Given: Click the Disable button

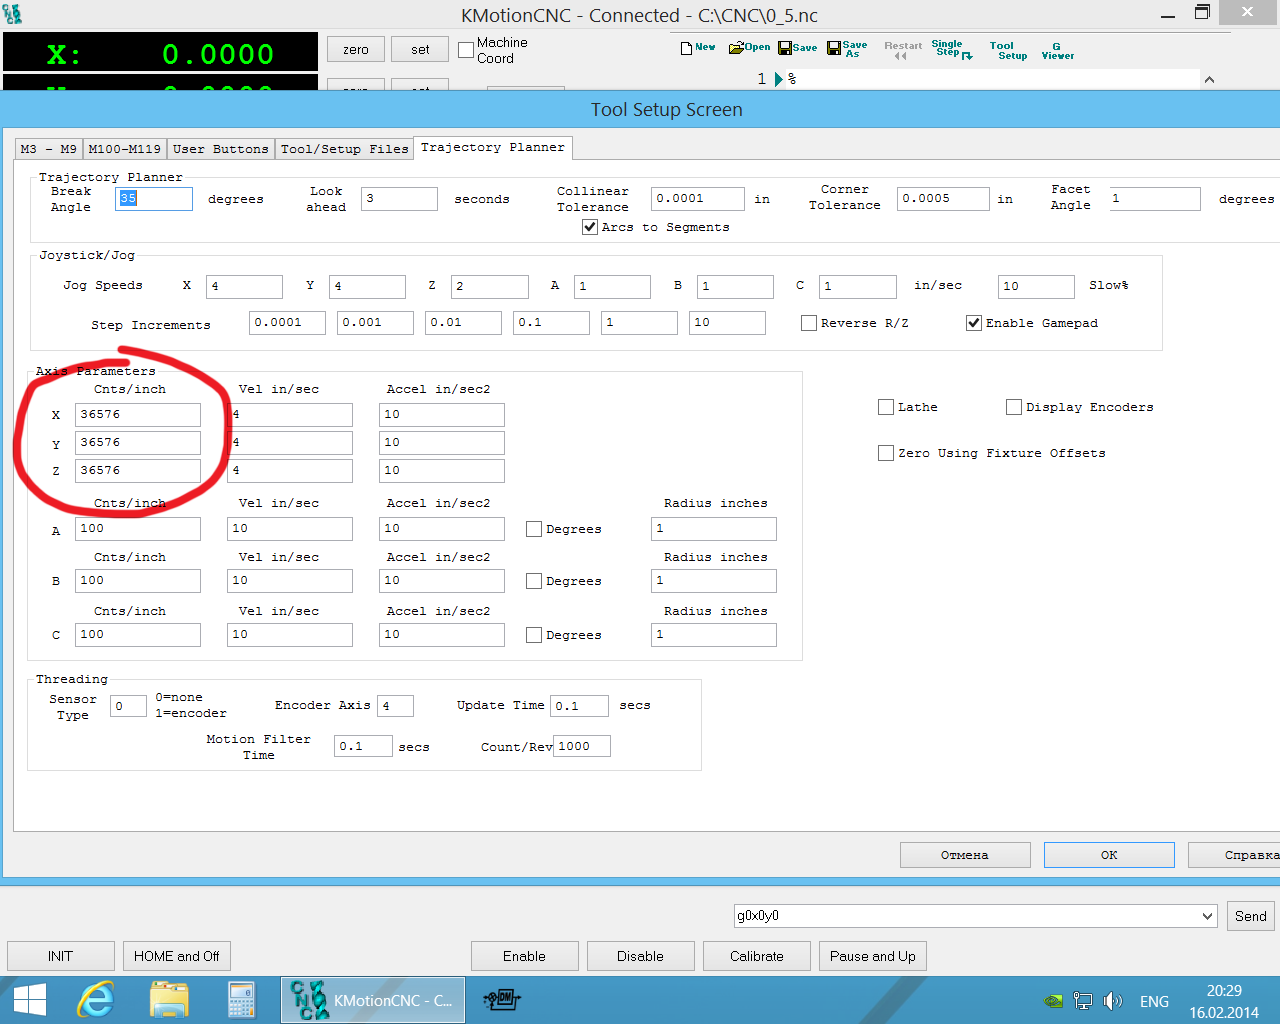Looking at the screenshot, I should pos(641,956).
